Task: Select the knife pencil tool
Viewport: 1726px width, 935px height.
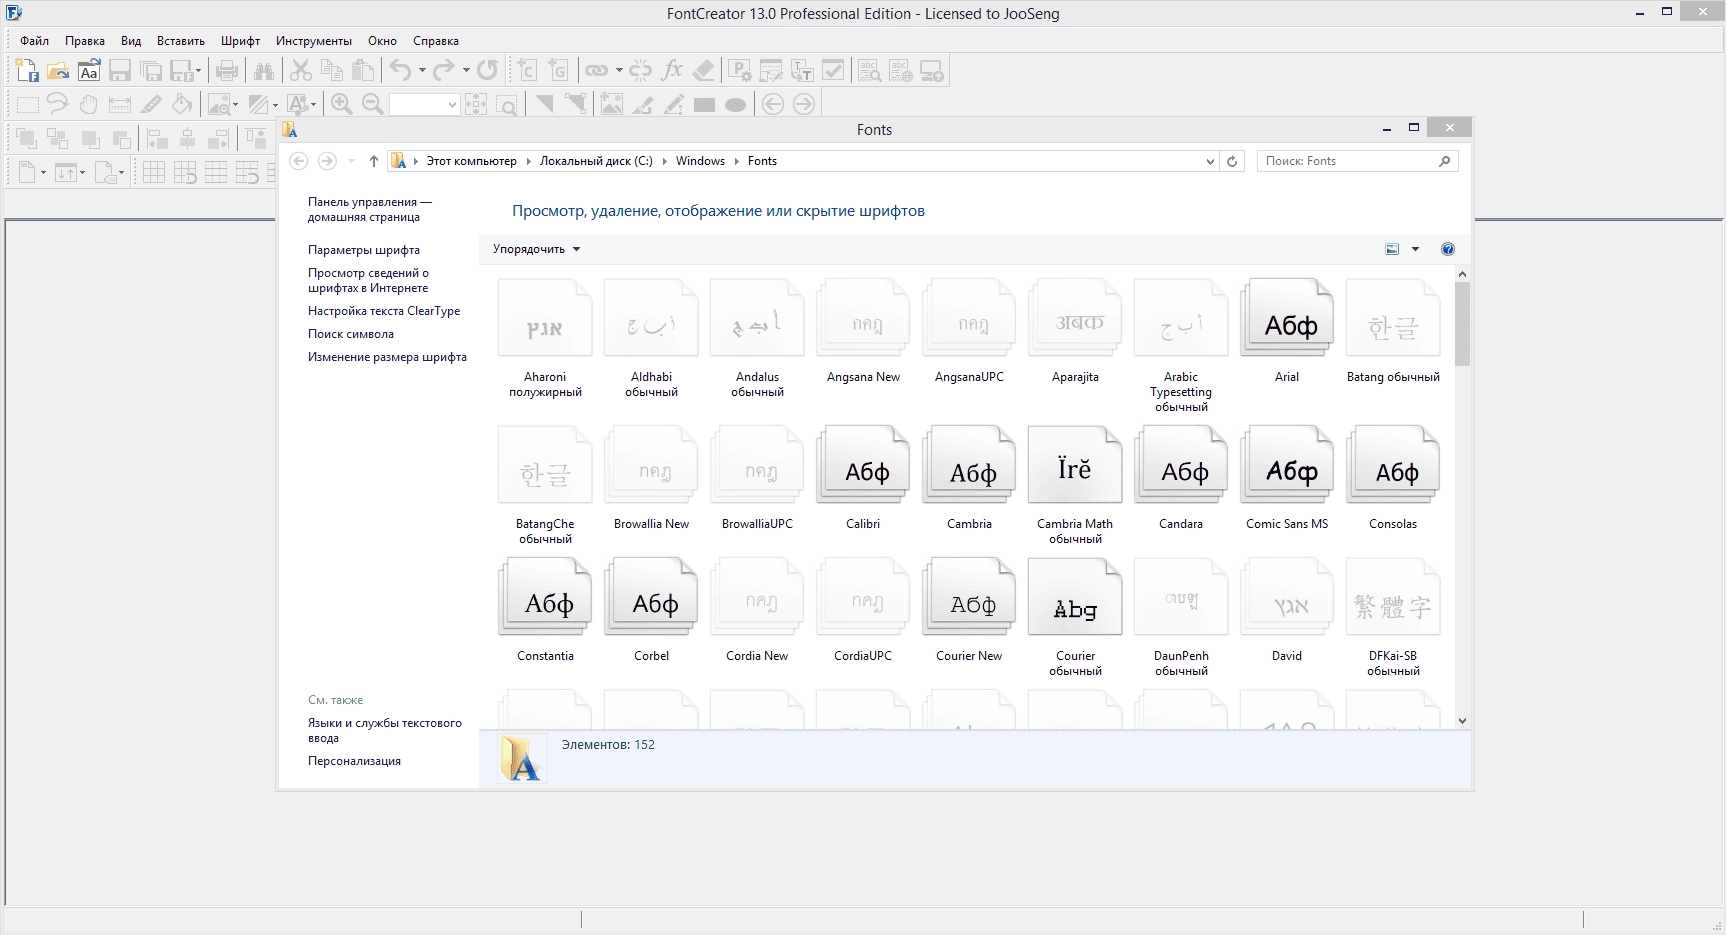Action: tap(151, 104)
